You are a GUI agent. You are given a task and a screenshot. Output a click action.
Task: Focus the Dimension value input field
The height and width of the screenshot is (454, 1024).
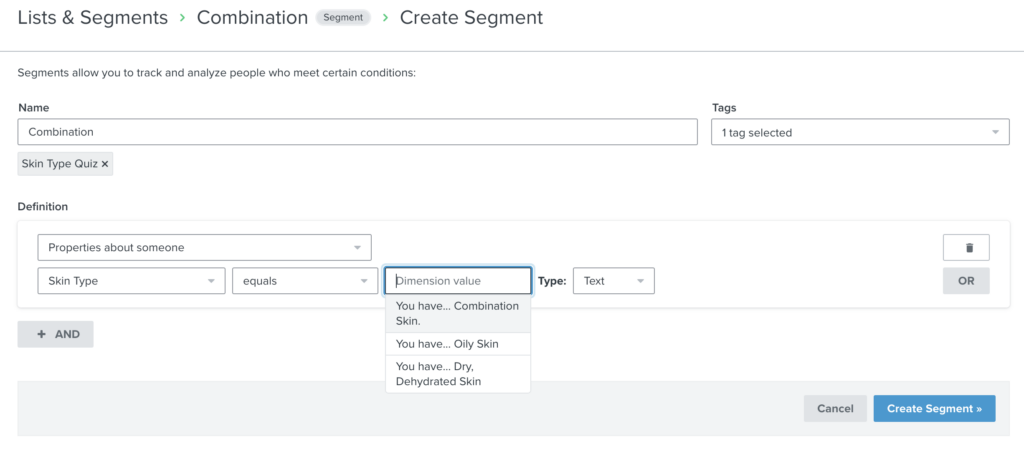pyautogui.click(x=458, y=281)
